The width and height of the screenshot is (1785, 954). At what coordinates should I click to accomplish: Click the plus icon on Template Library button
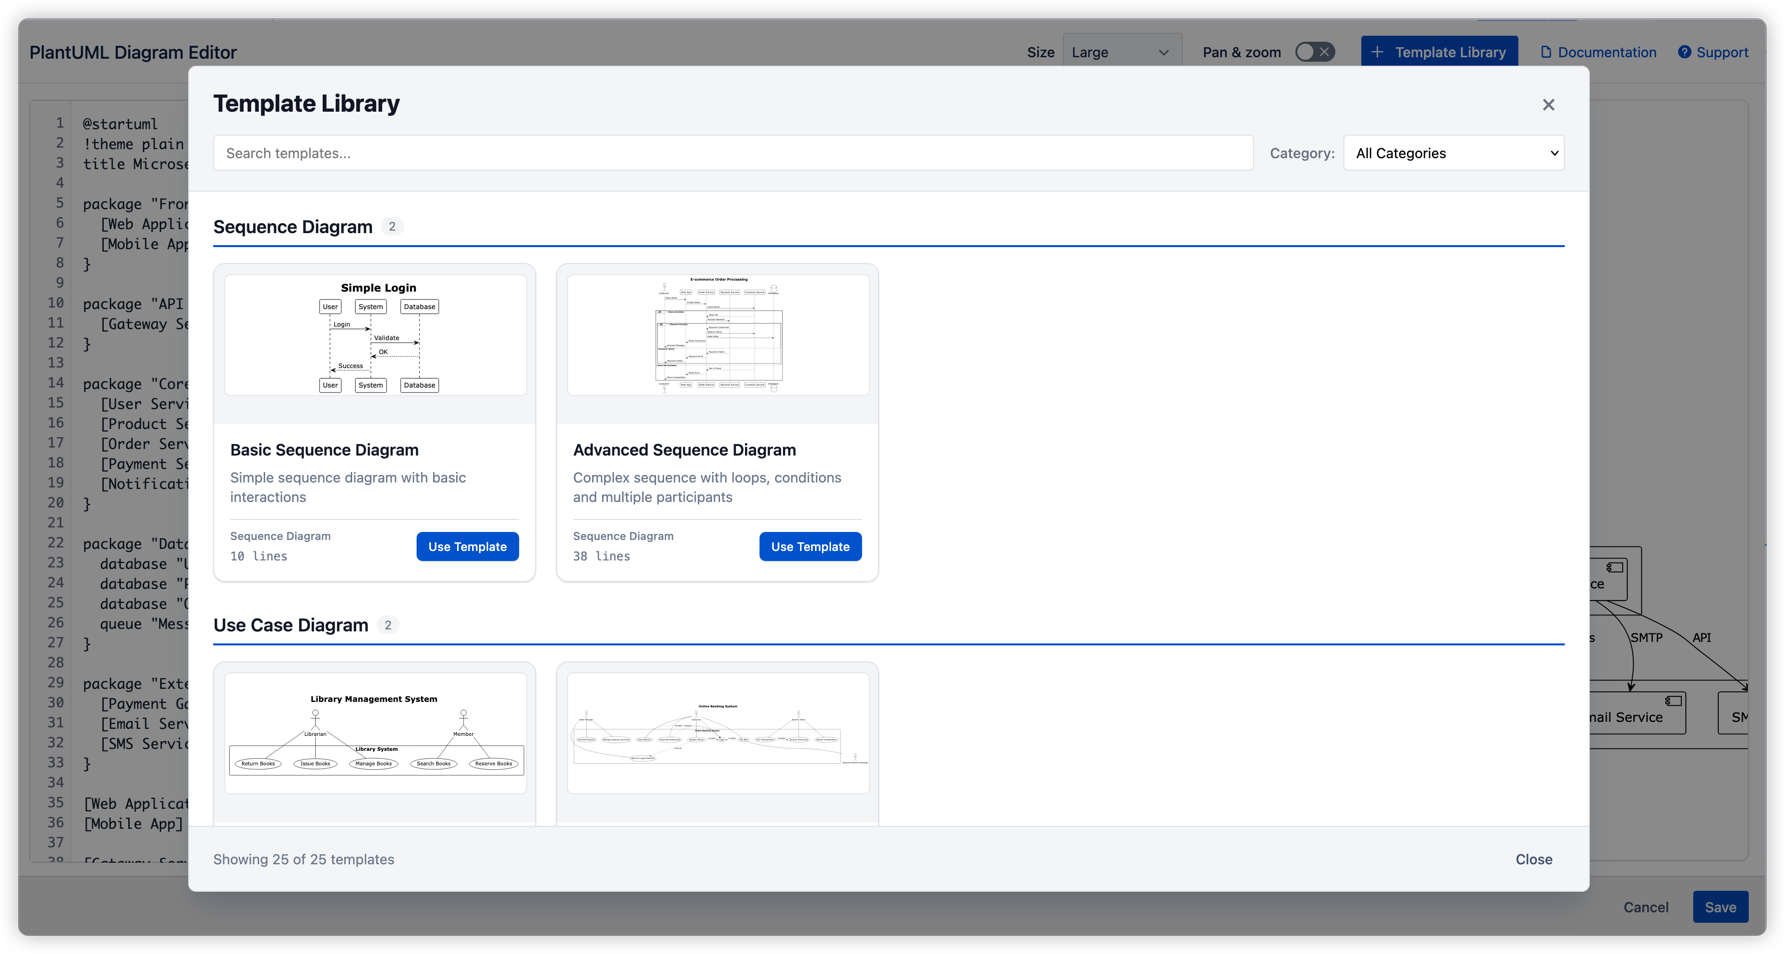[1379, 51]
